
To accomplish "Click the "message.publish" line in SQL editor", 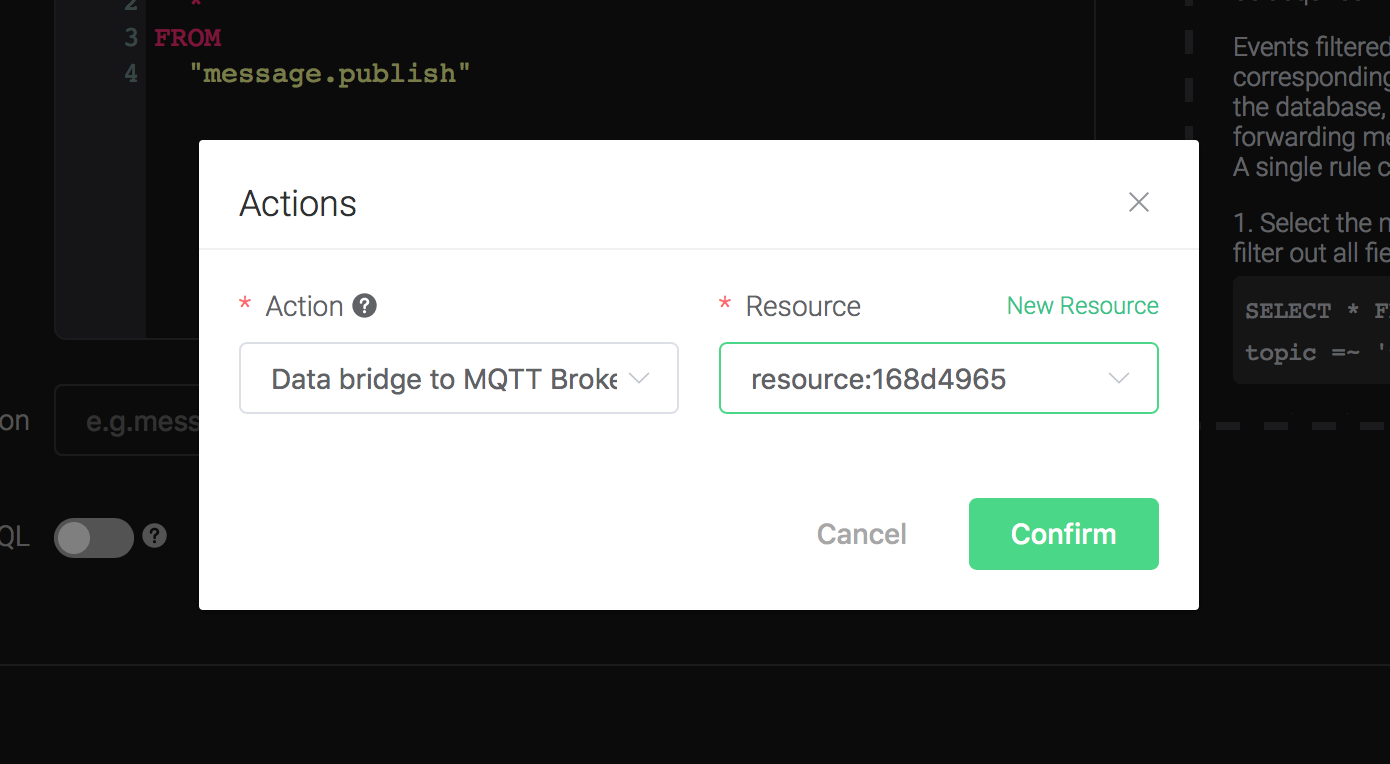I will [x=330, y=73].
